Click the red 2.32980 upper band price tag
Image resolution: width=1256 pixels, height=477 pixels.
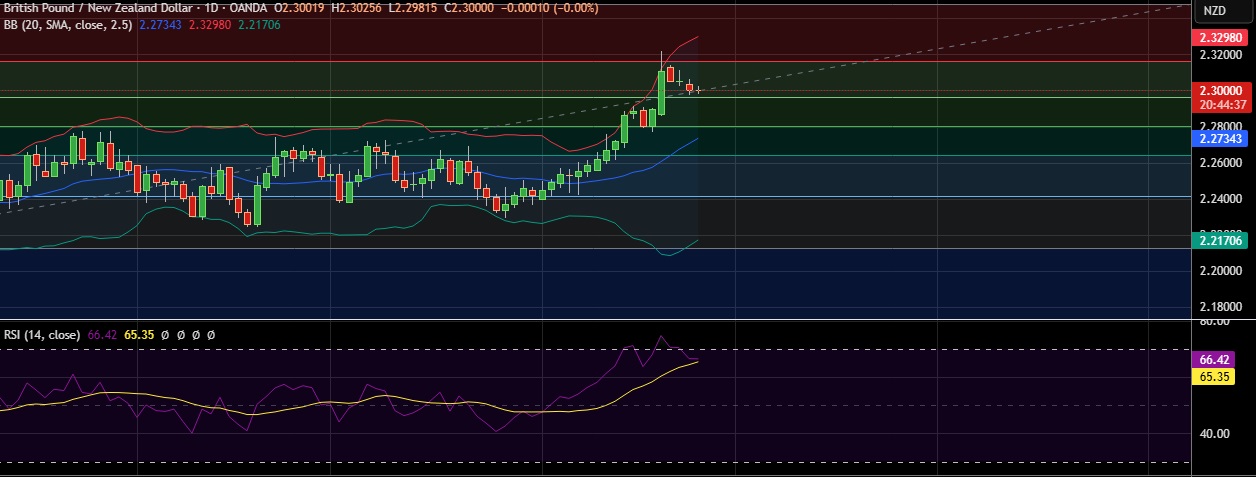tap(1221, 37)
